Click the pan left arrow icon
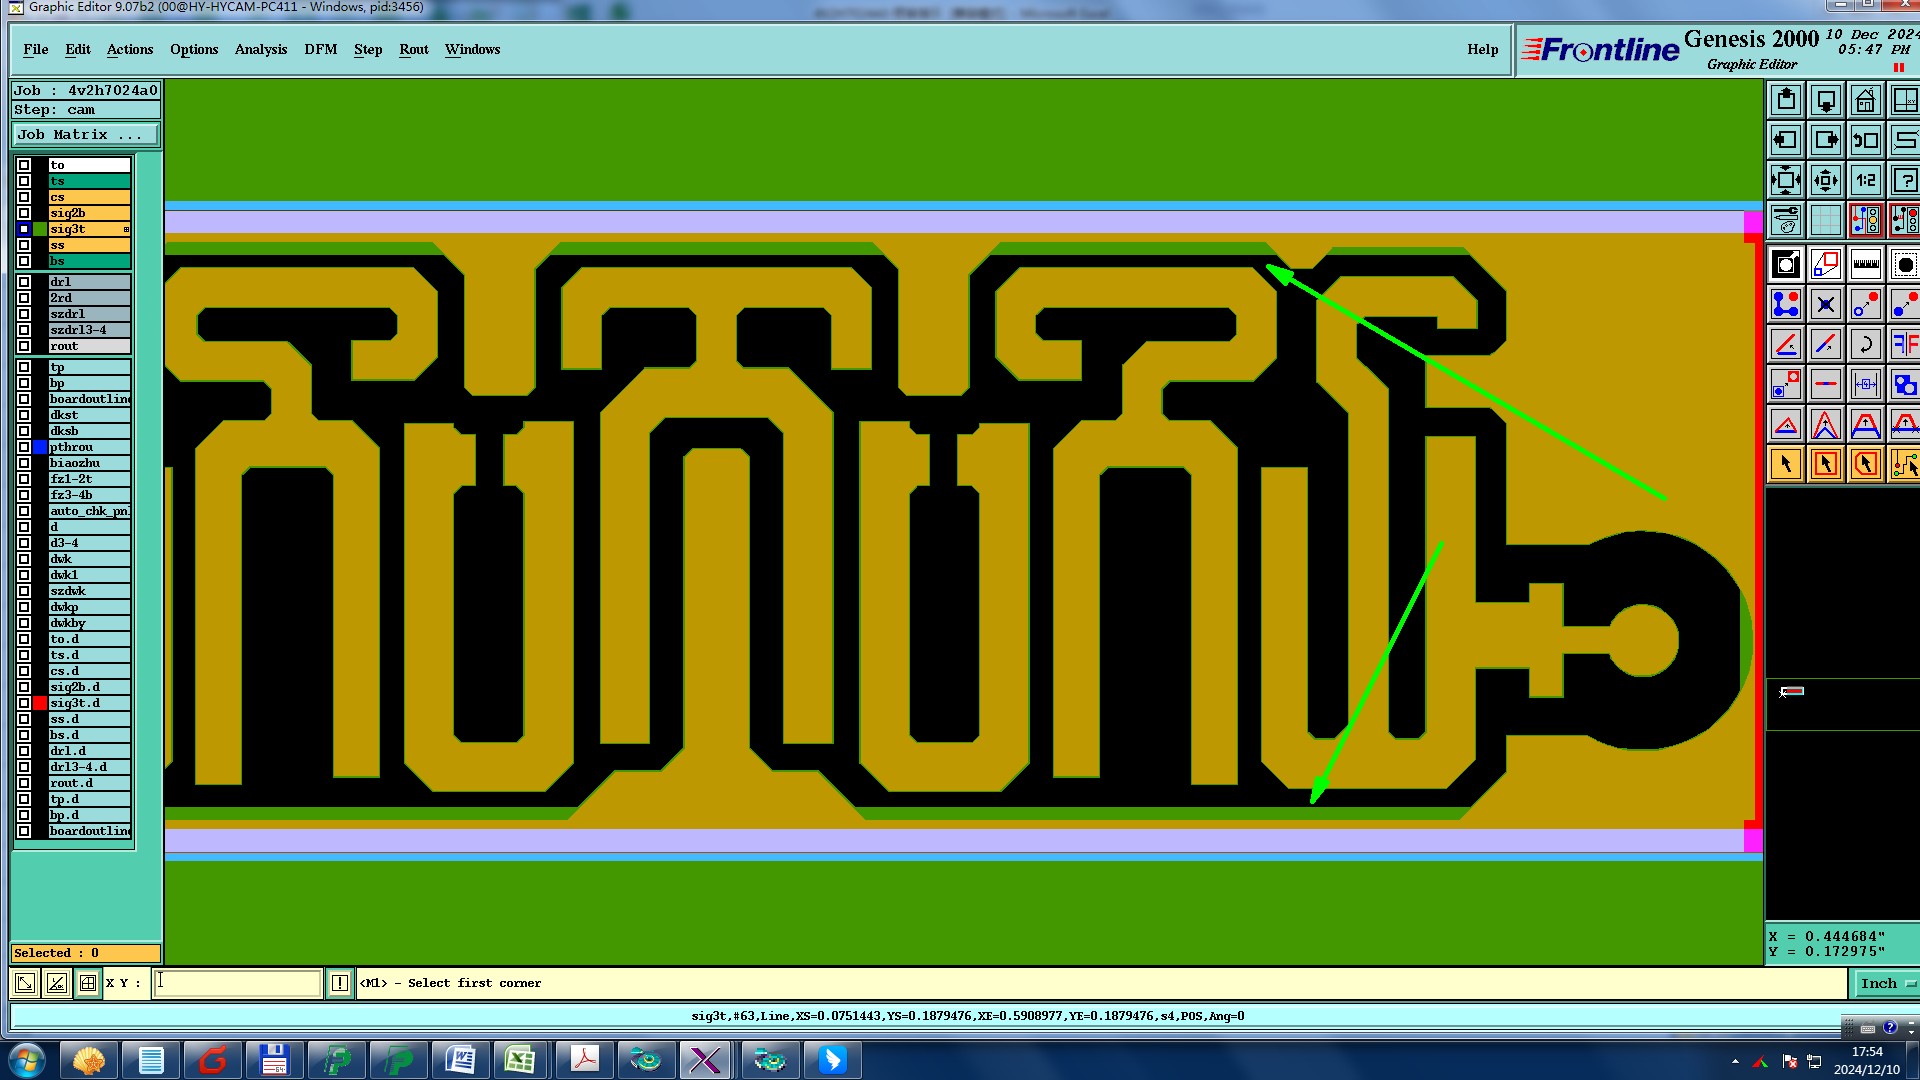 point(1785,140)
